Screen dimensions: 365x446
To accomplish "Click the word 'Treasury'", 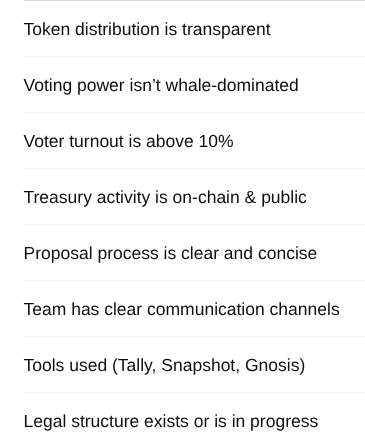I will 58,198.
